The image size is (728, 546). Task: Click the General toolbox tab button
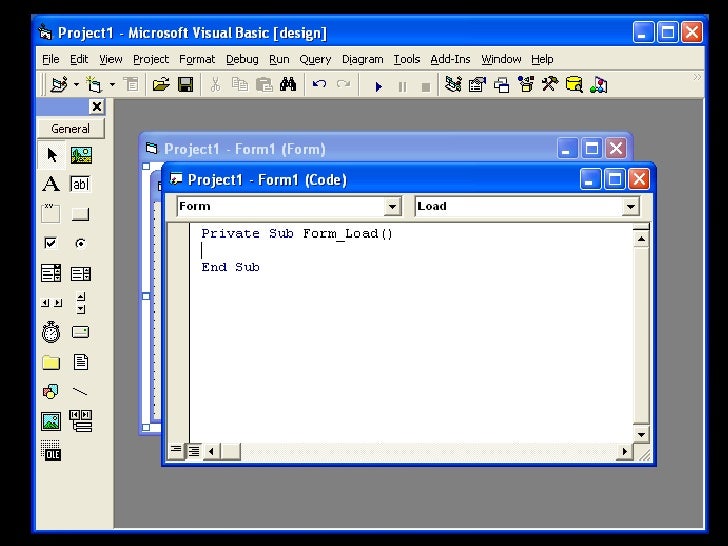coord(71,129)
